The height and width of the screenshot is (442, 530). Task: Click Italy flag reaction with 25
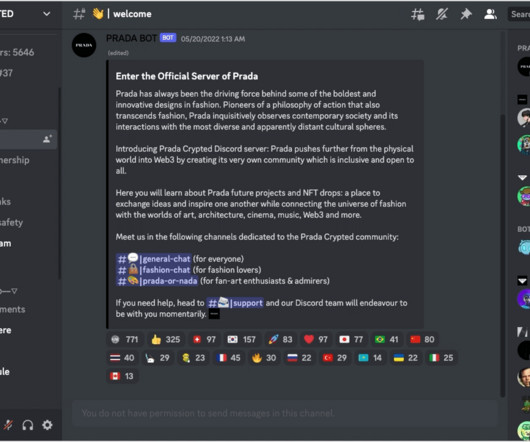tap(441, 358)
